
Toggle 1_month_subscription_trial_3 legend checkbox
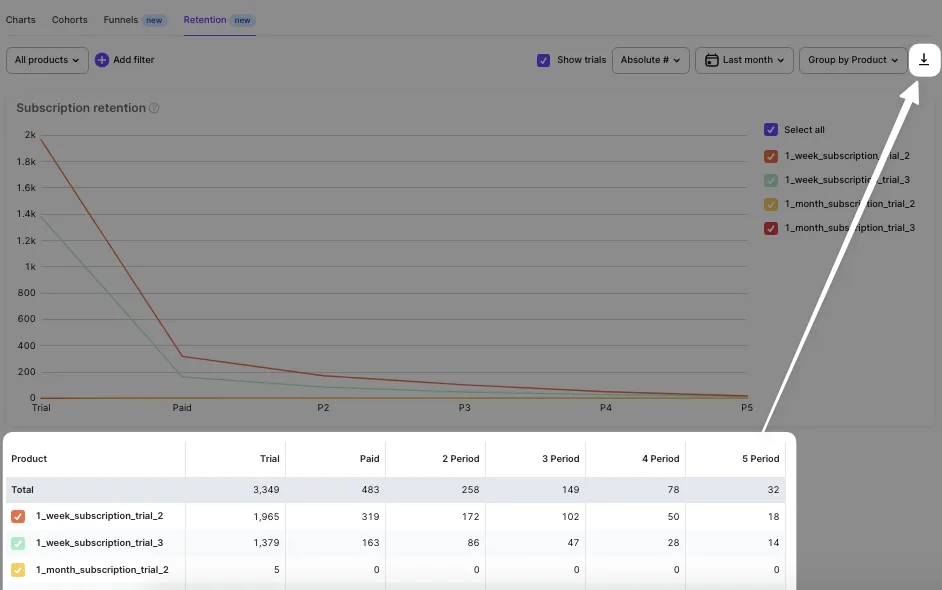pos(770,228)
